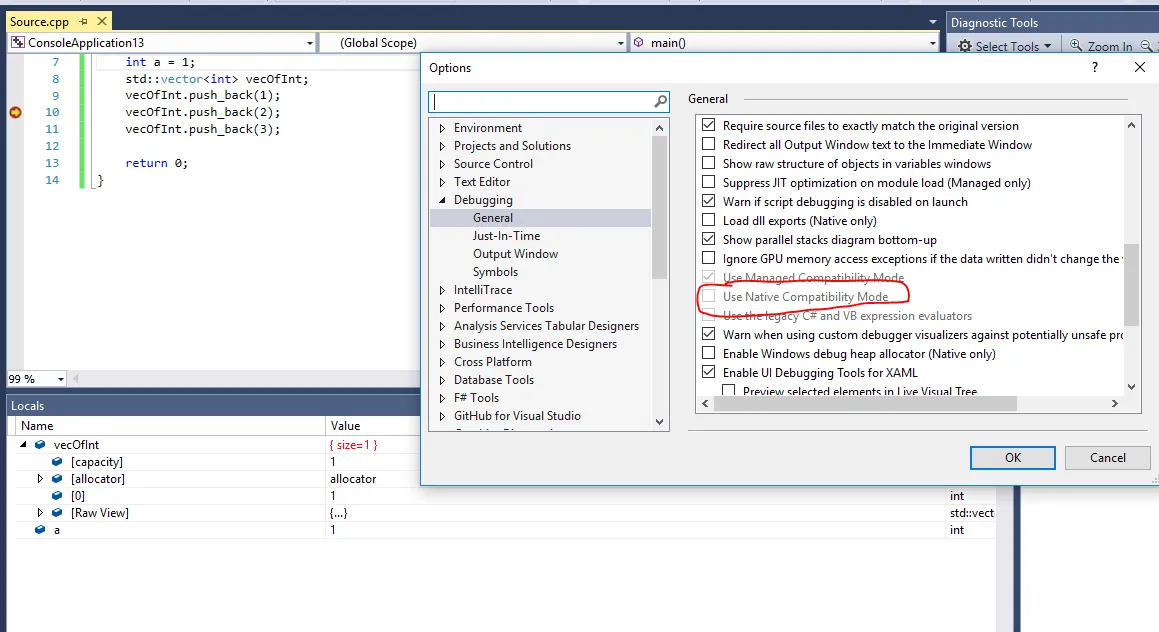Open the Just-In-Time debugging page

506,236
